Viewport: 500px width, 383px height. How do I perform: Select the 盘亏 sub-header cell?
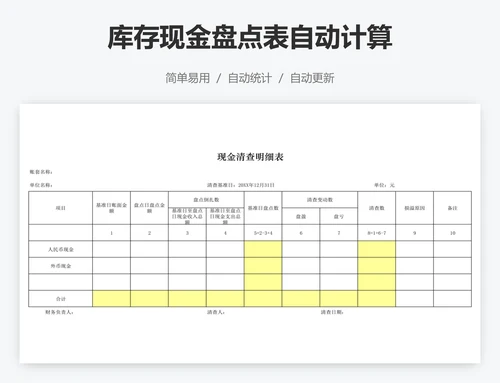pos(339,216)
